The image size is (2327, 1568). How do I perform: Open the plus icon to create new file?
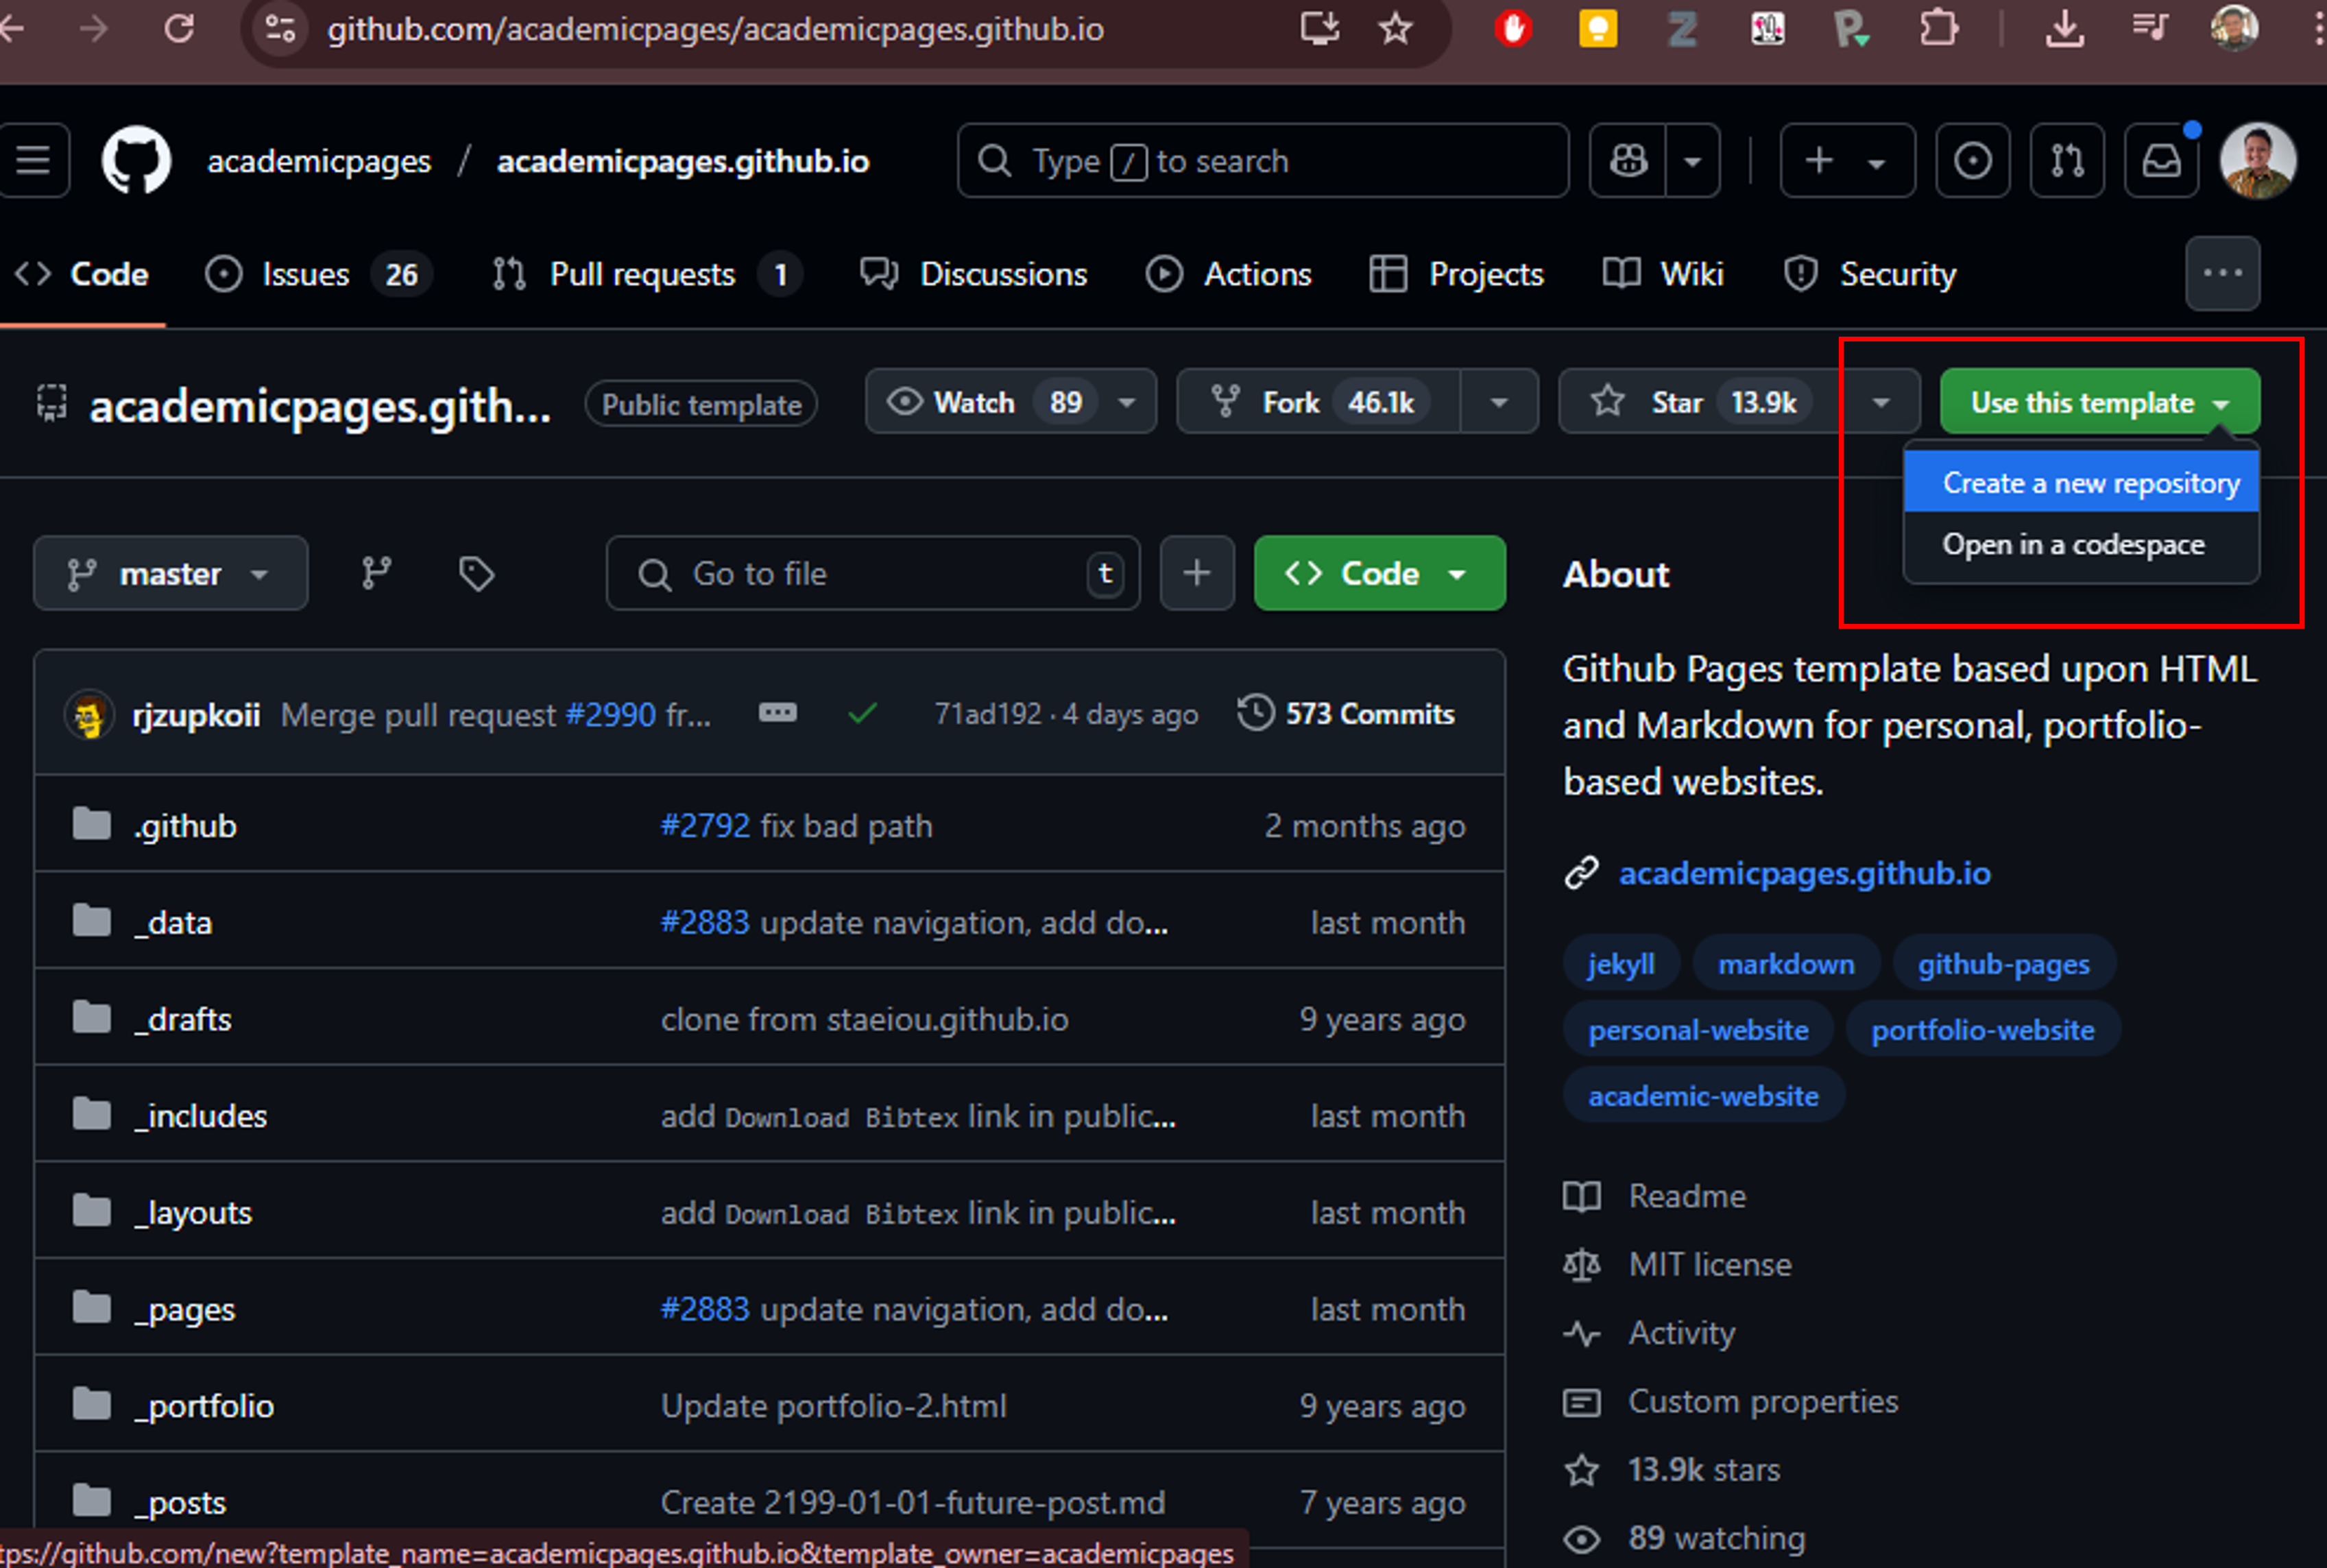[x=1197, y=573]
